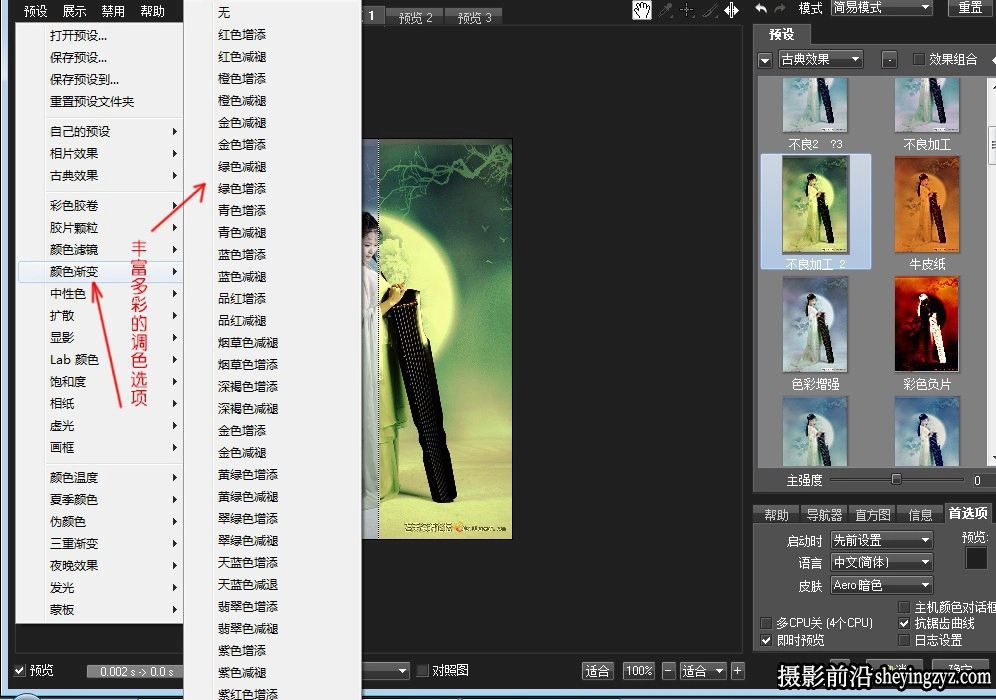Open the 适合 zoom dropdown between minus and plus

[703, 671]
